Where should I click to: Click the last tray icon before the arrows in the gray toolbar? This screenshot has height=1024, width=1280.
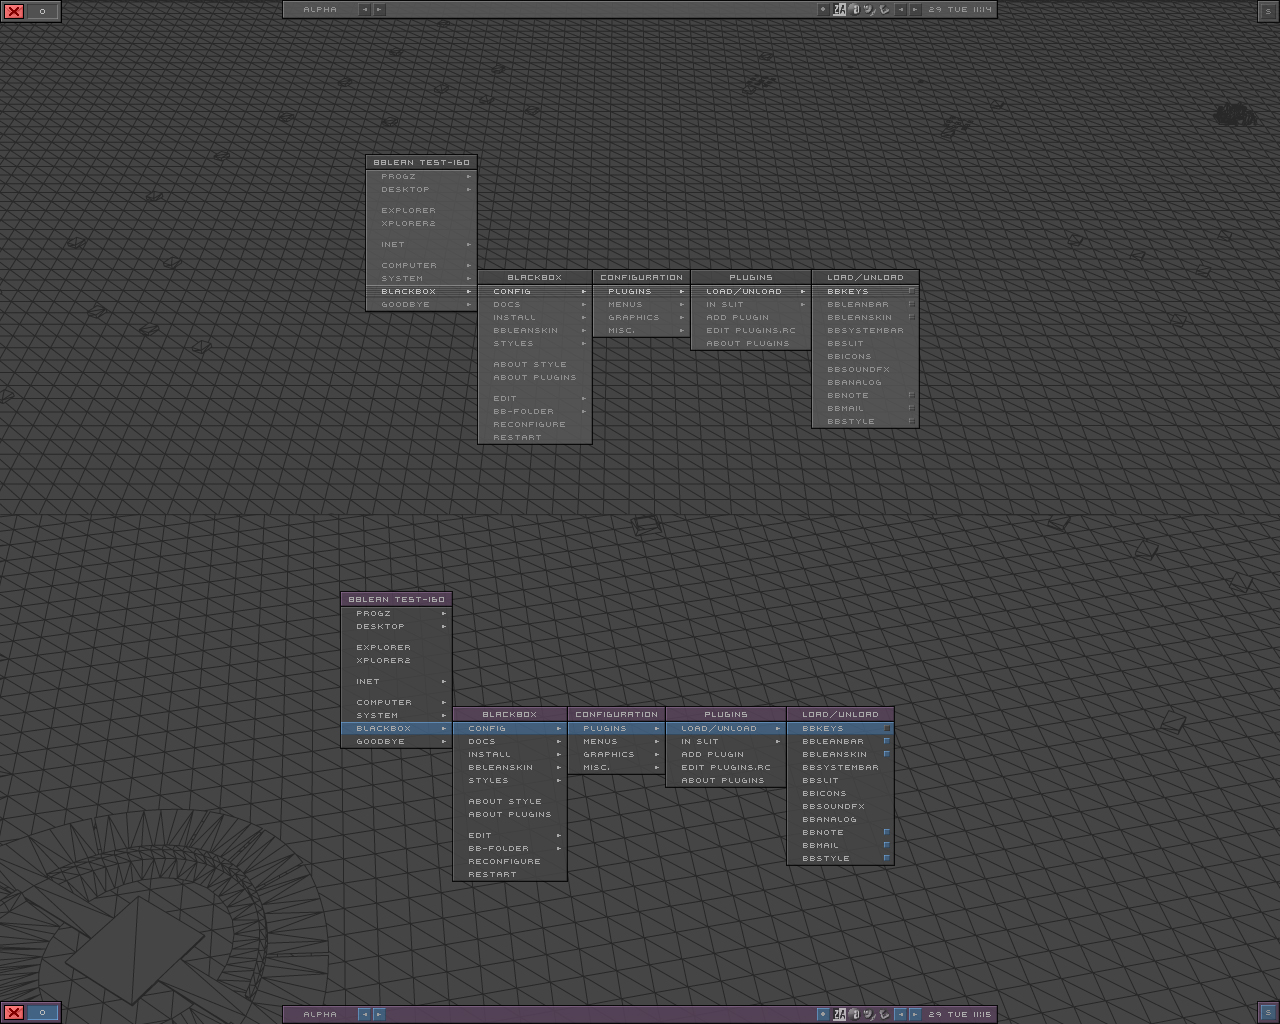click(x=884, y=9)
